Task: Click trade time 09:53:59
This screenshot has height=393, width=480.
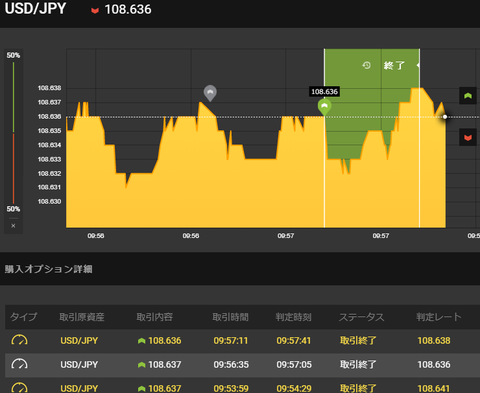Action: click(231, 388)
